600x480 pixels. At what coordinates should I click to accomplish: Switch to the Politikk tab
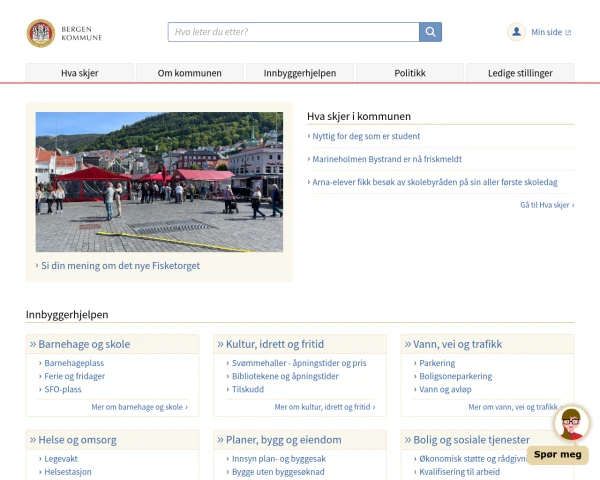(x=410, y=73)
